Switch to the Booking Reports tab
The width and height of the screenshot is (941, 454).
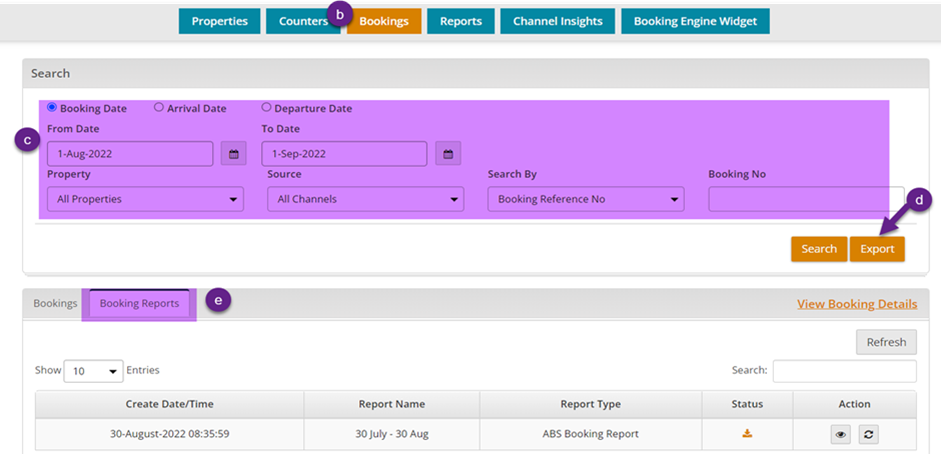tap(139, 303)
